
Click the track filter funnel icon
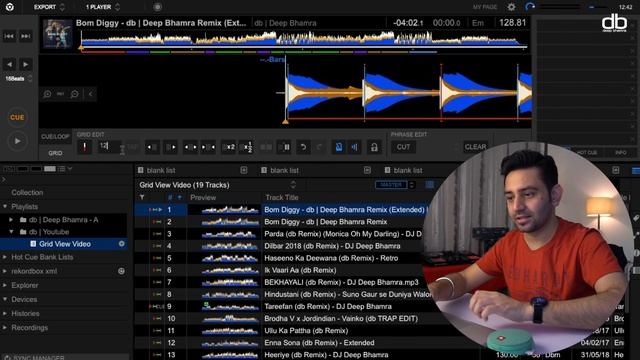point(142,198)
